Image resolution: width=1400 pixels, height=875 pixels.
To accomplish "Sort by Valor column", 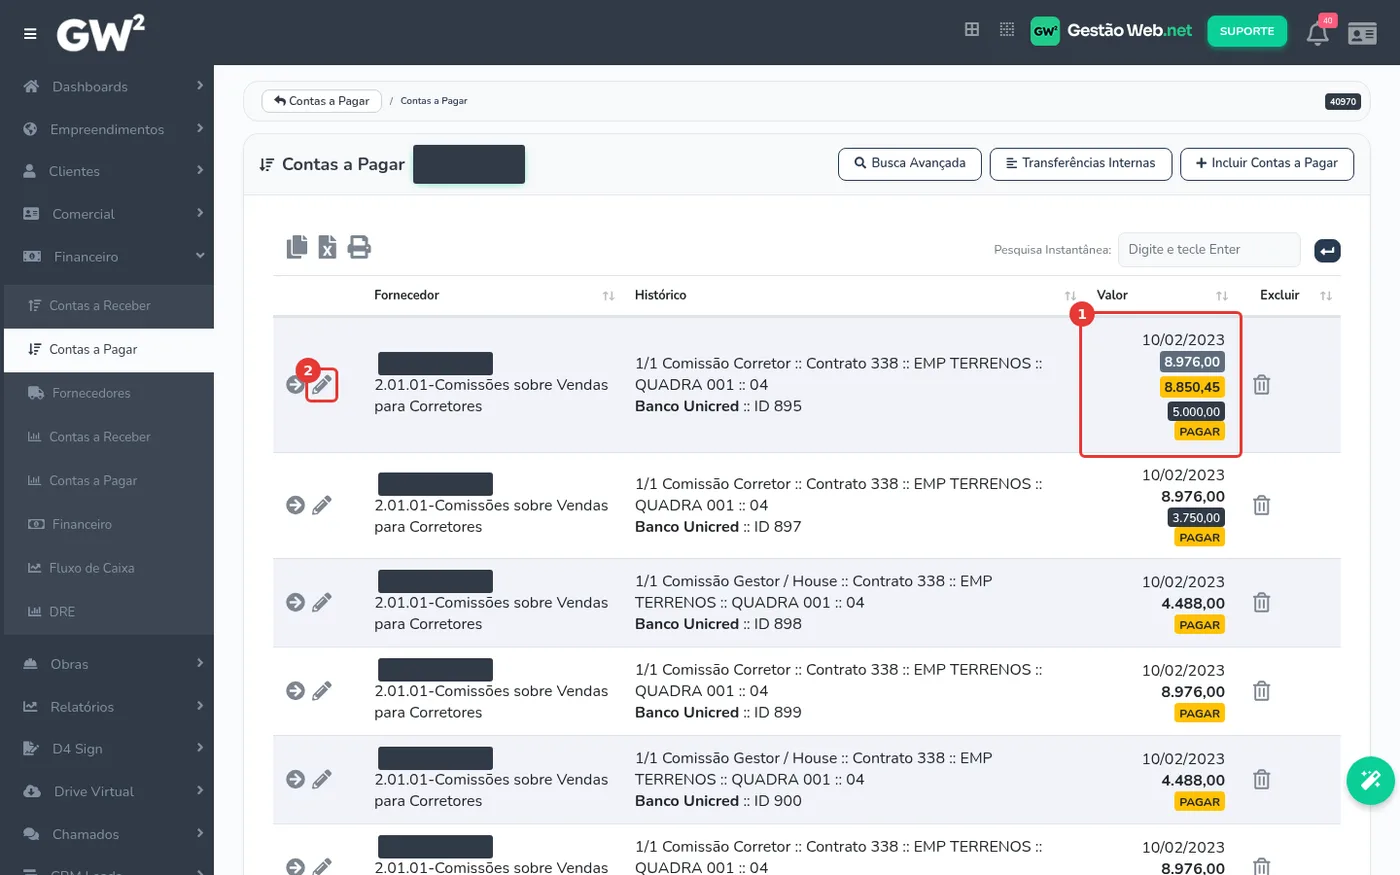I will click(x=1161, y=295).
